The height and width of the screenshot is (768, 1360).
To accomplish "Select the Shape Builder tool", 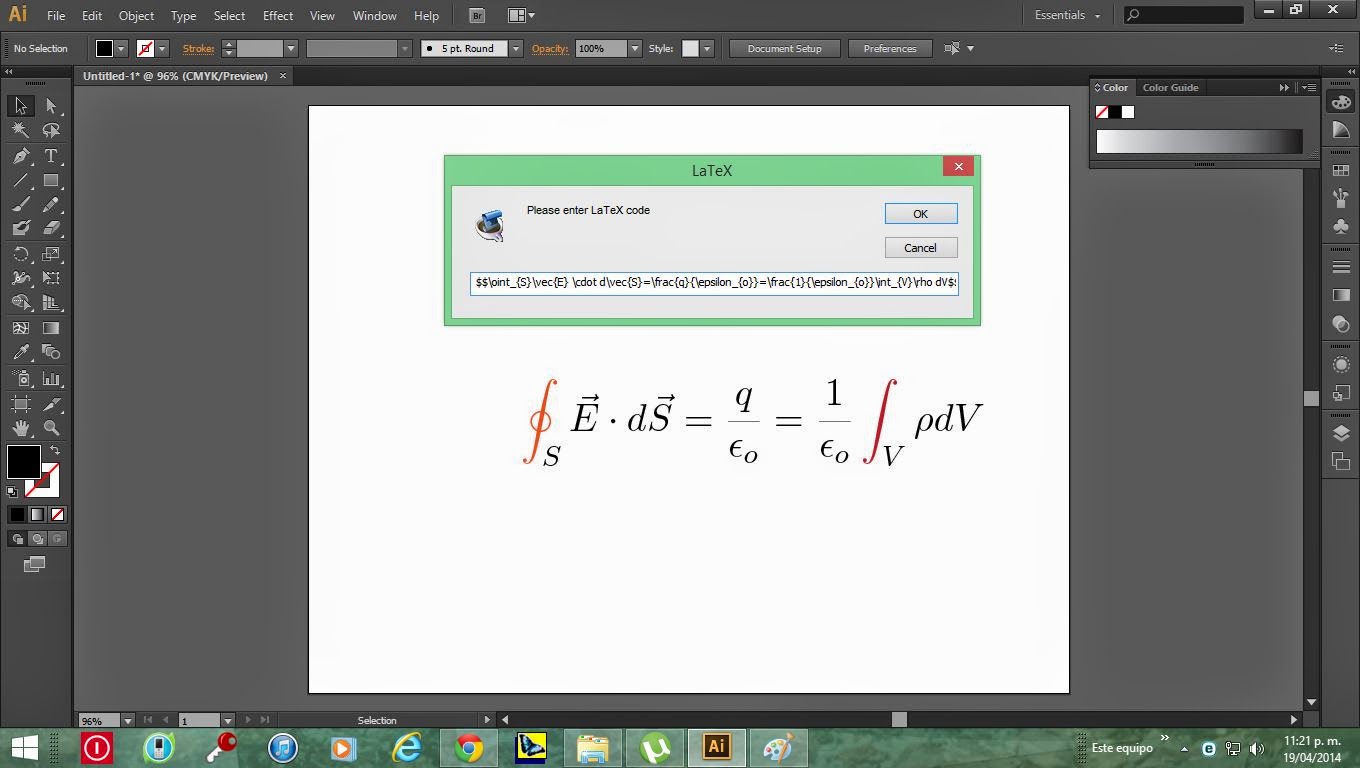I will (x=20, y=303).
